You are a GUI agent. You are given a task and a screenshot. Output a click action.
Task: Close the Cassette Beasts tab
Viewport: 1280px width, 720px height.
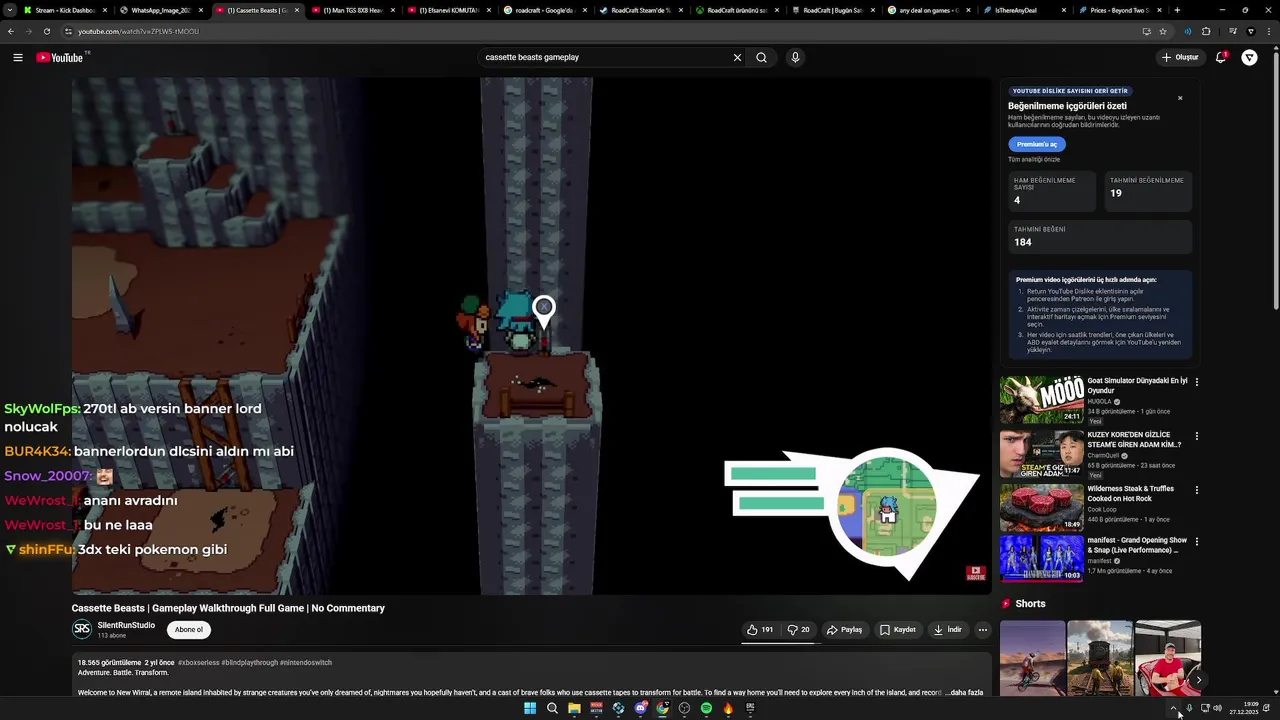tap(297, 10)
